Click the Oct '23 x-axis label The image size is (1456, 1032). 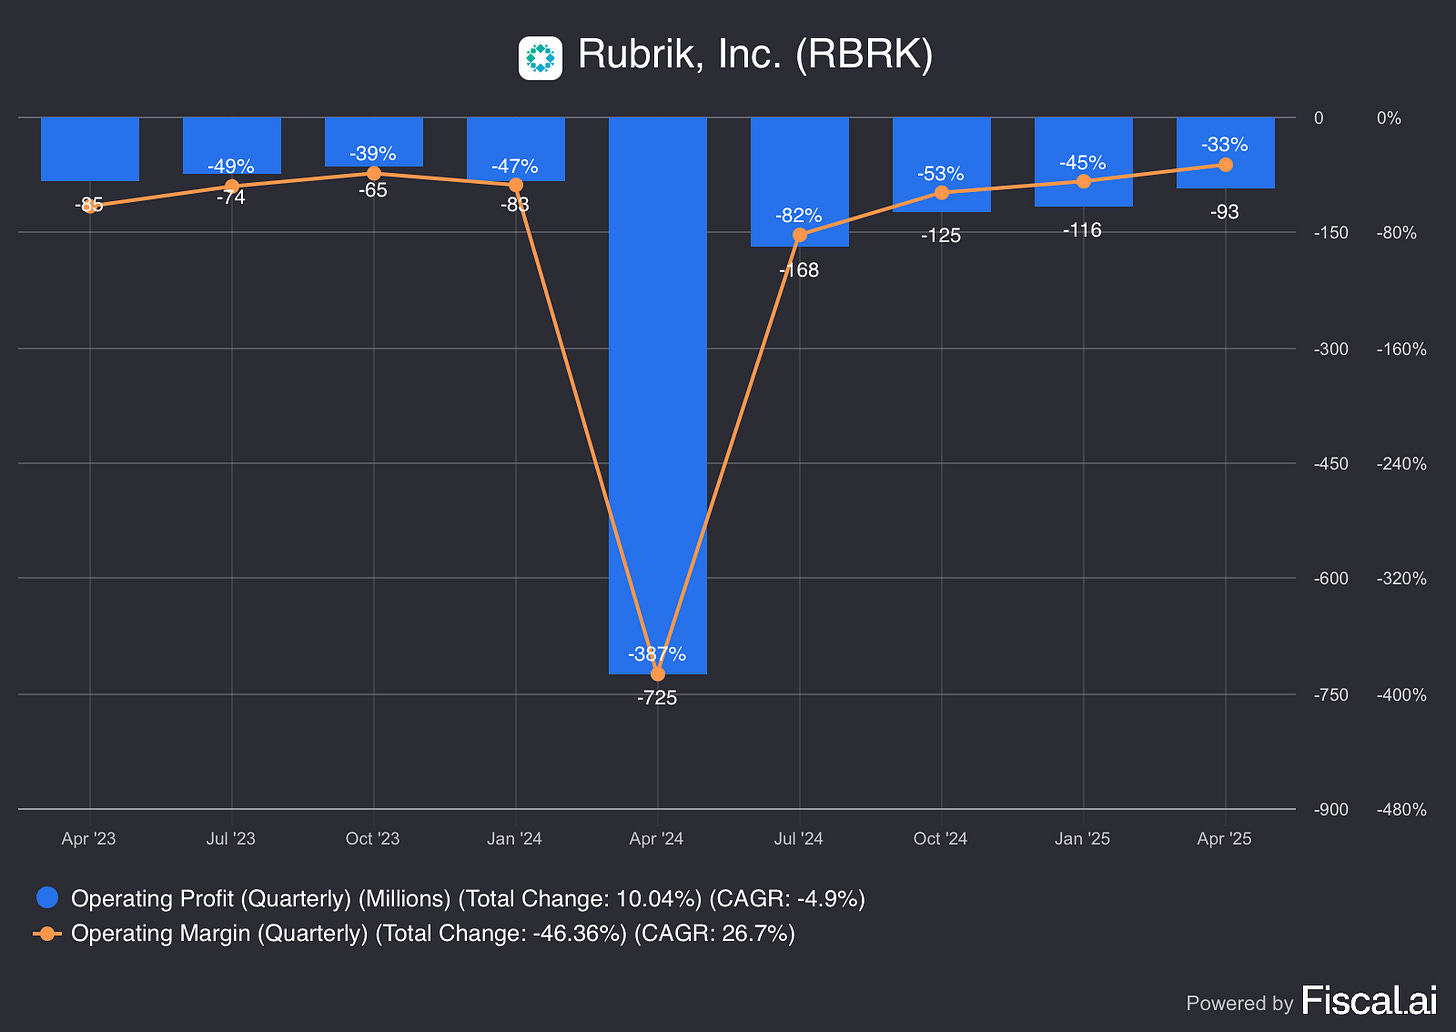tap(373, 839)
